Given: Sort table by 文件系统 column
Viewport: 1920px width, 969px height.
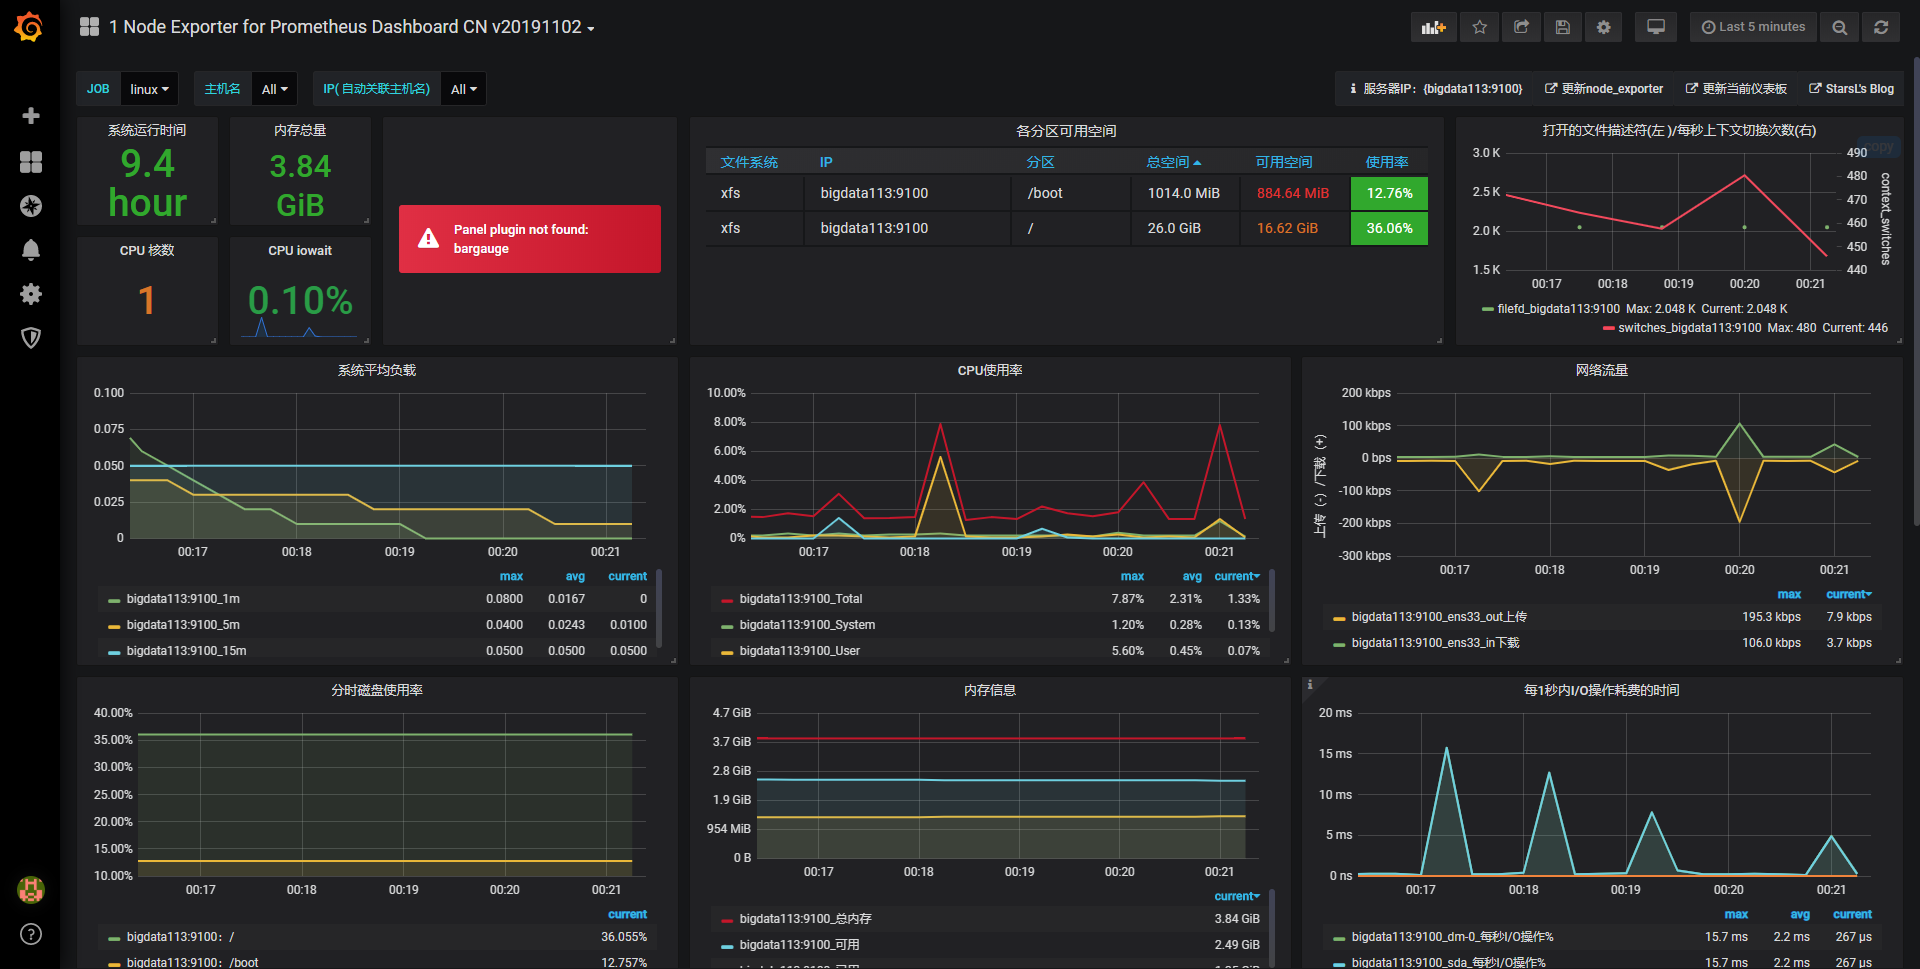Looking at the screenshot, I should click(x=749, y=162).
